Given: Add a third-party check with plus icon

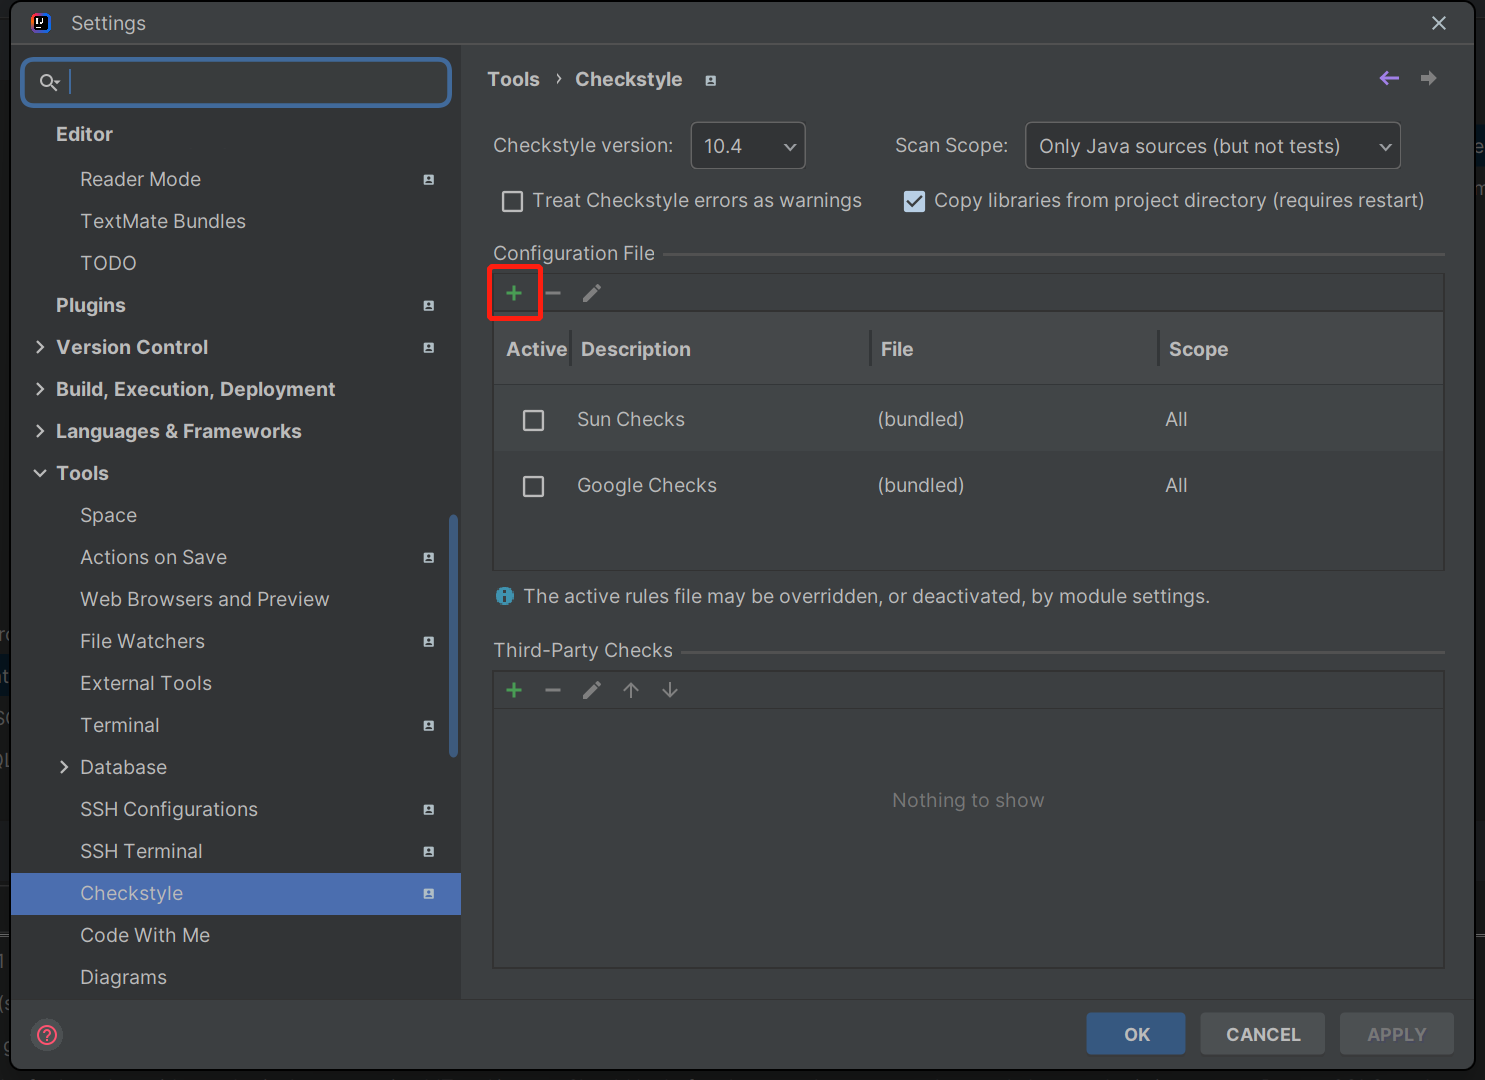Looking at the screenshot, I should (x=514, y=690).
